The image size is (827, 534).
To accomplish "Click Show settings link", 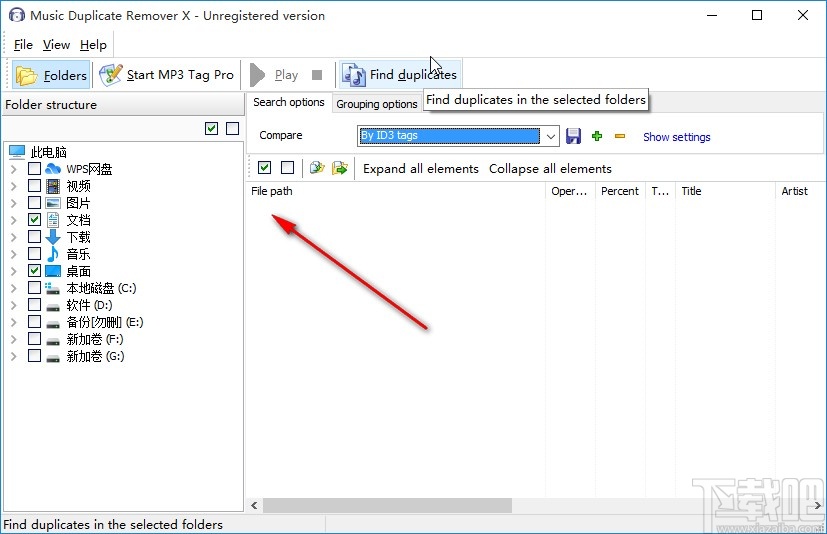I will point(677,137).
